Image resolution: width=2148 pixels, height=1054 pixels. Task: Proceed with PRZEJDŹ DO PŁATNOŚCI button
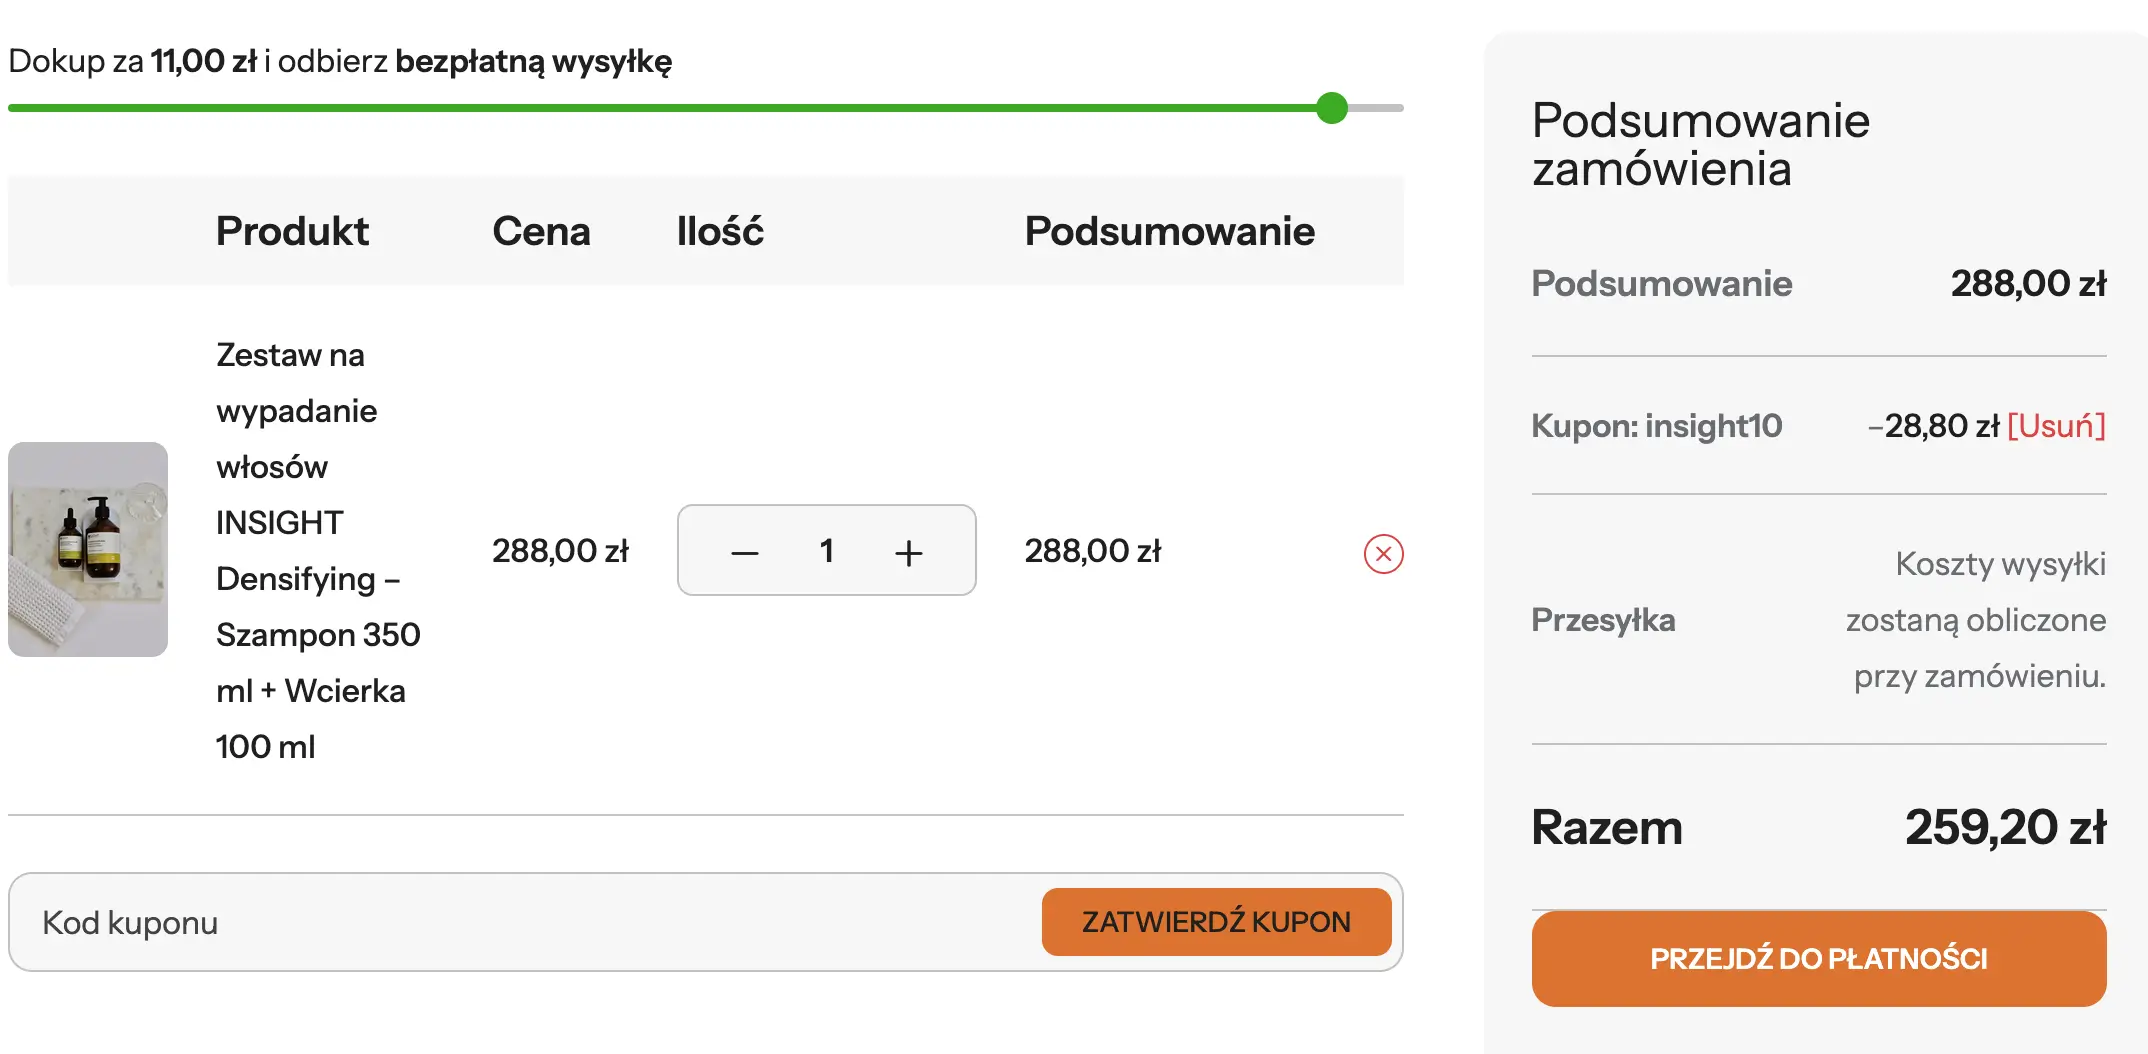(1818, 959)
